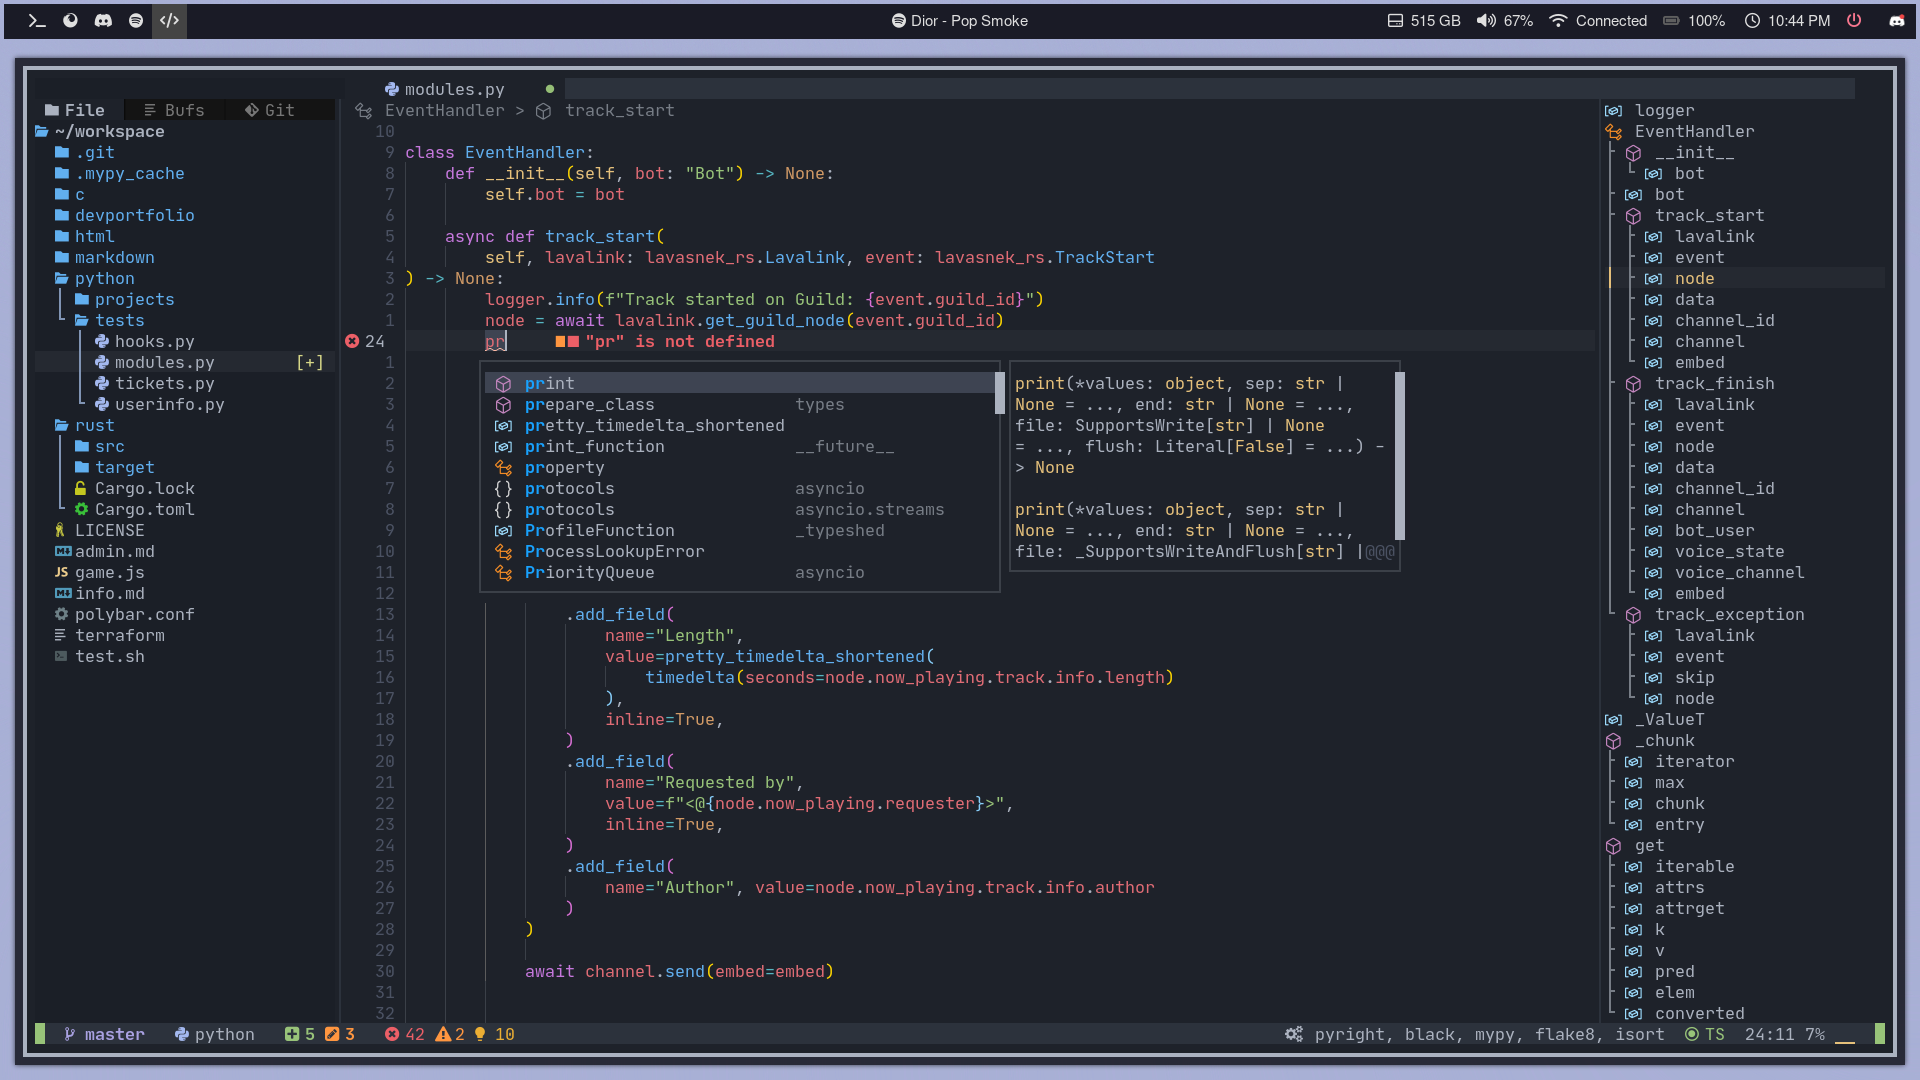Click the terminal icon in top bar

click(x=37, y=20)
